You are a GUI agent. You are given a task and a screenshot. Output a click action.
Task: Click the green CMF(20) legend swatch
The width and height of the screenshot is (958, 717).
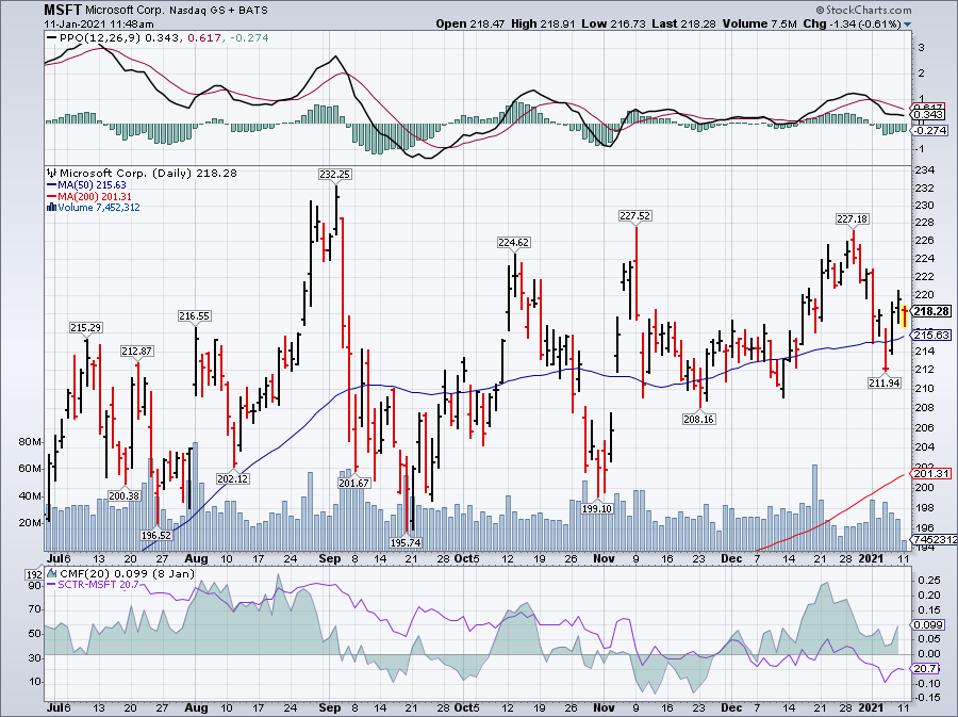click(51, 573)
